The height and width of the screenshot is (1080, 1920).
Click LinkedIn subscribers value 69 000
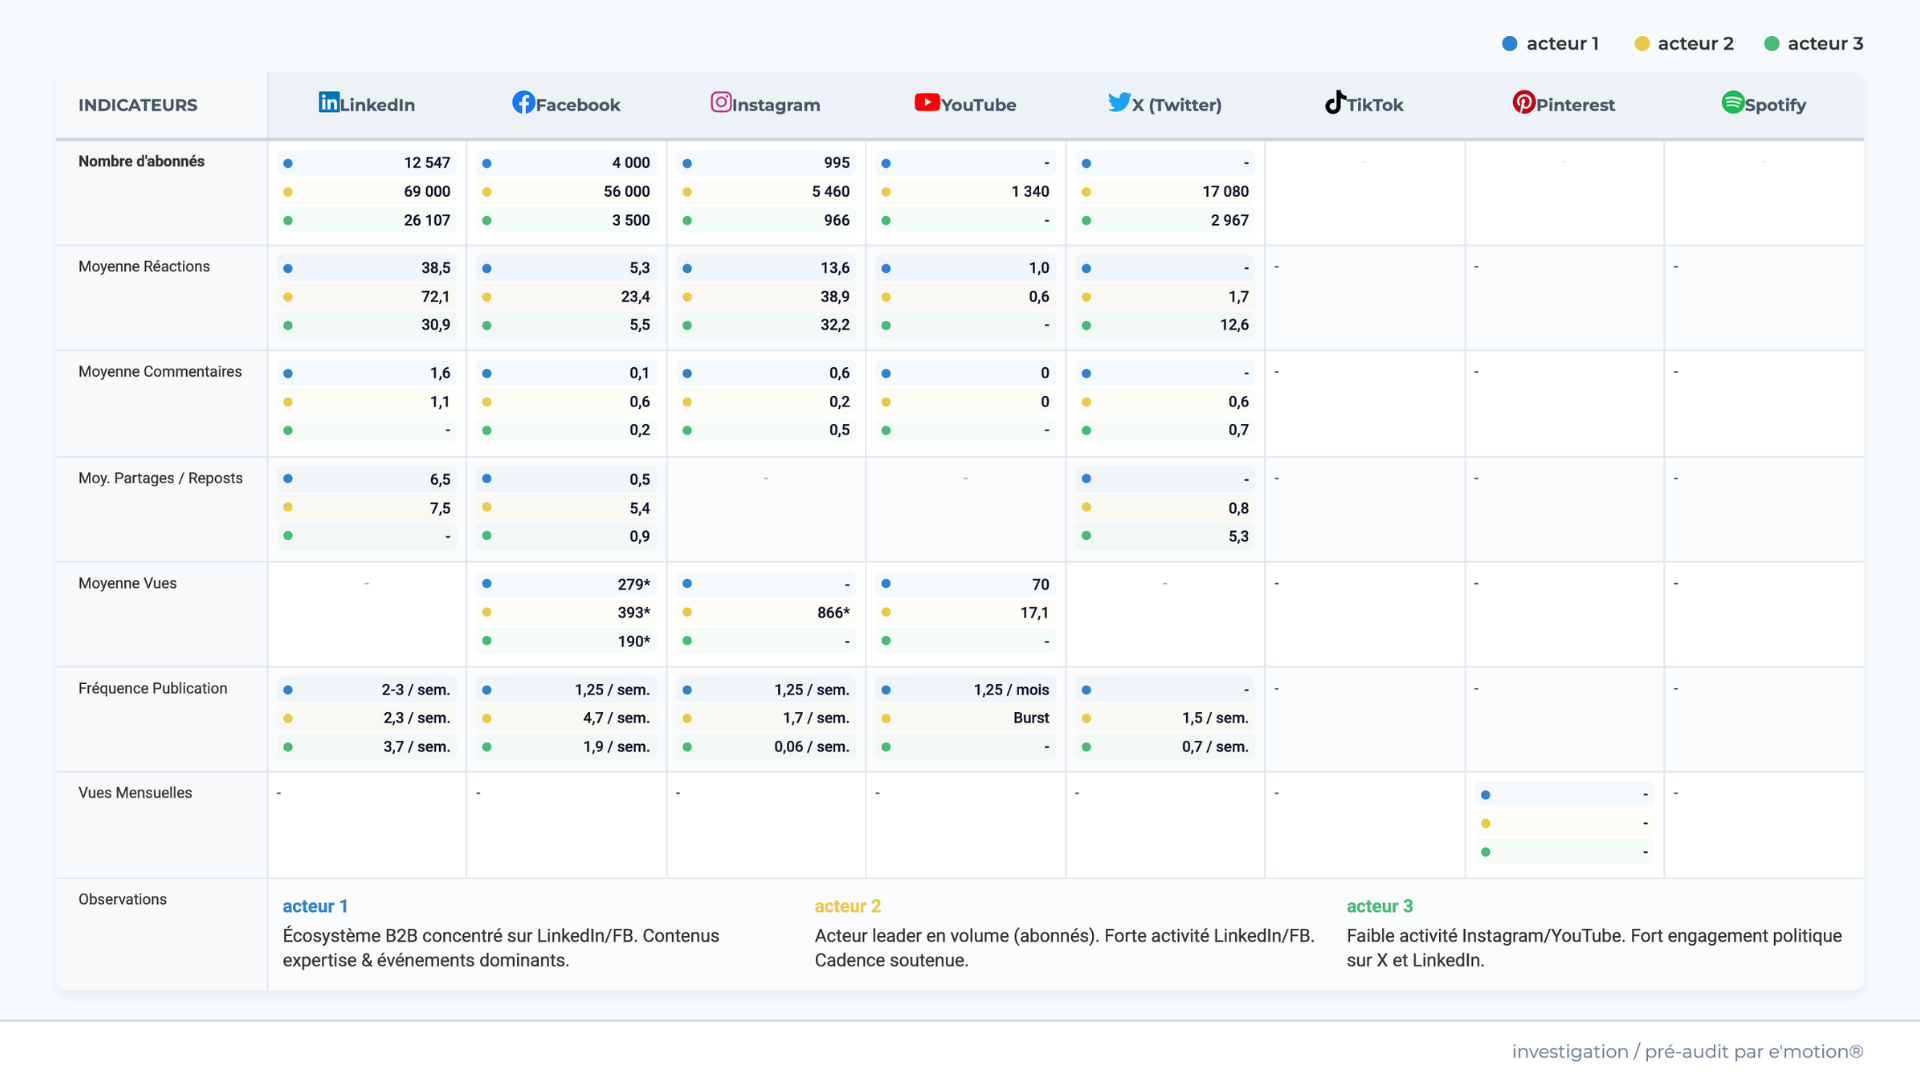tap(427, 191)
